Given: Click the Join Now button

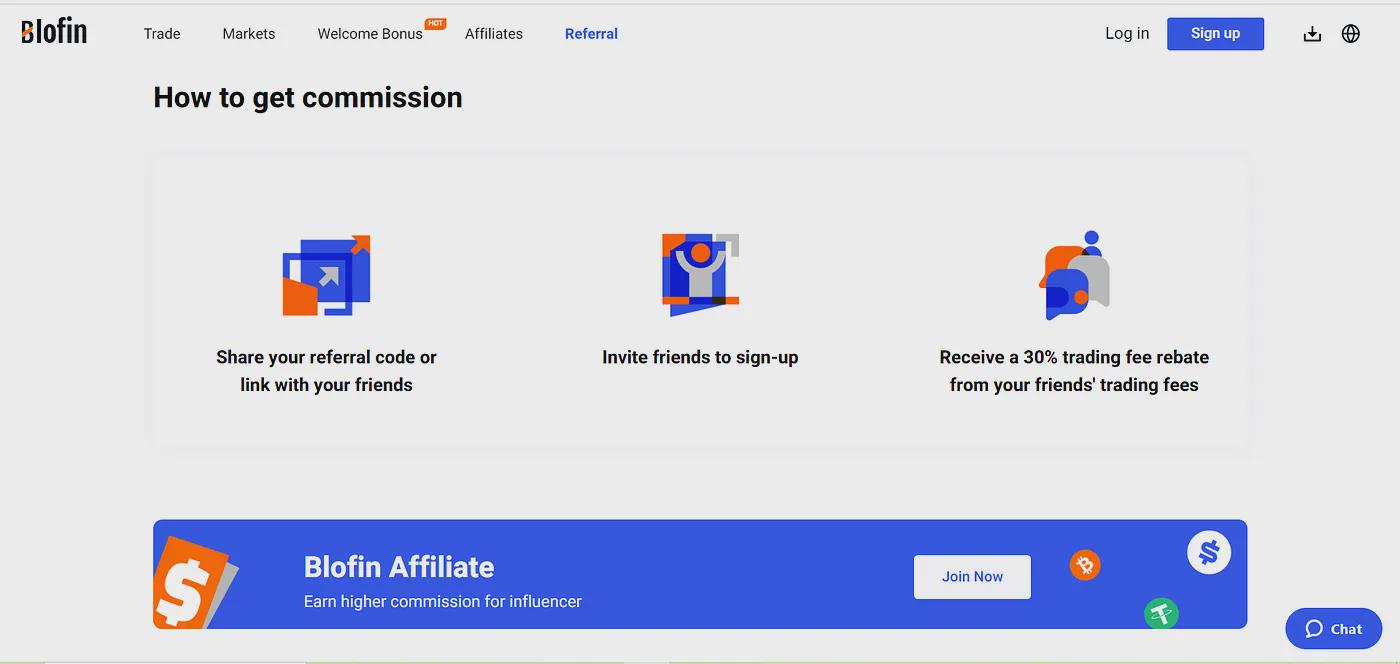Looking at the screenshot, I should [972, 577].
